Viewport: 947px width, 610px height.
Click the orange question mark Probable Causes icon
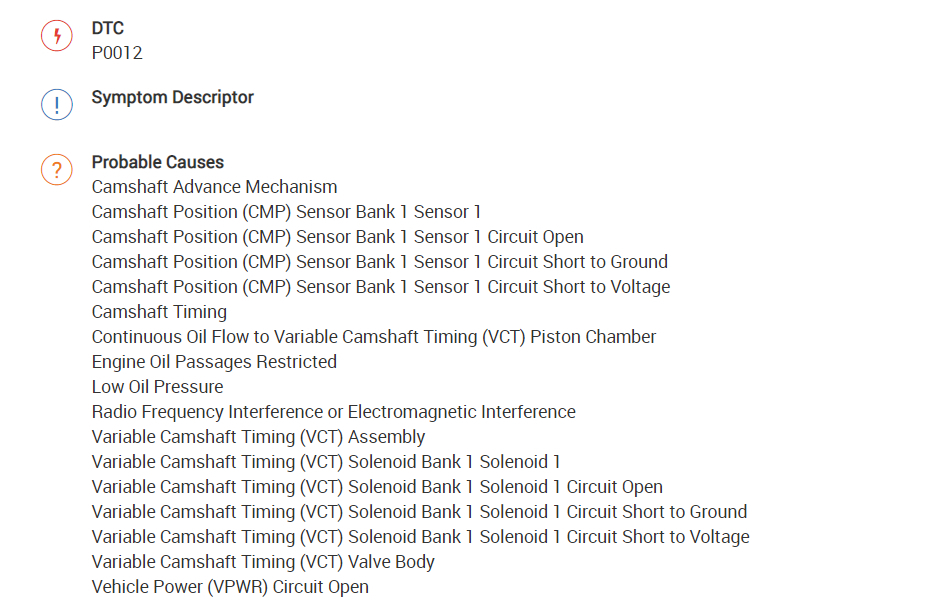[56, 170]
